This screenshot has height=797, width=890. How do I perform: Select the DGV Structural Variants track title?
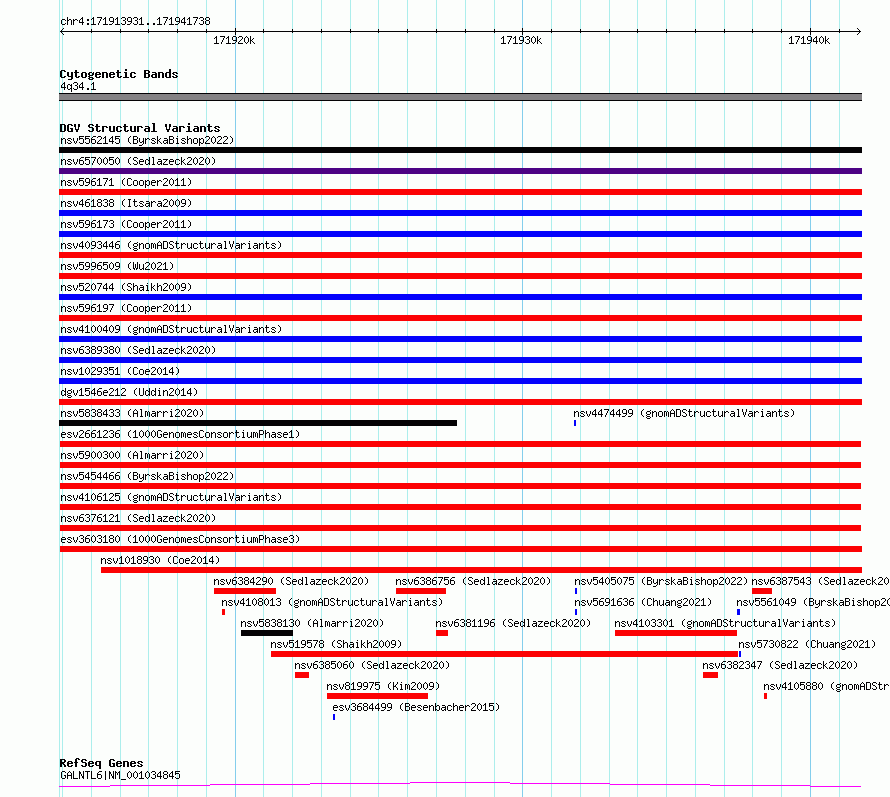[140, 128]
